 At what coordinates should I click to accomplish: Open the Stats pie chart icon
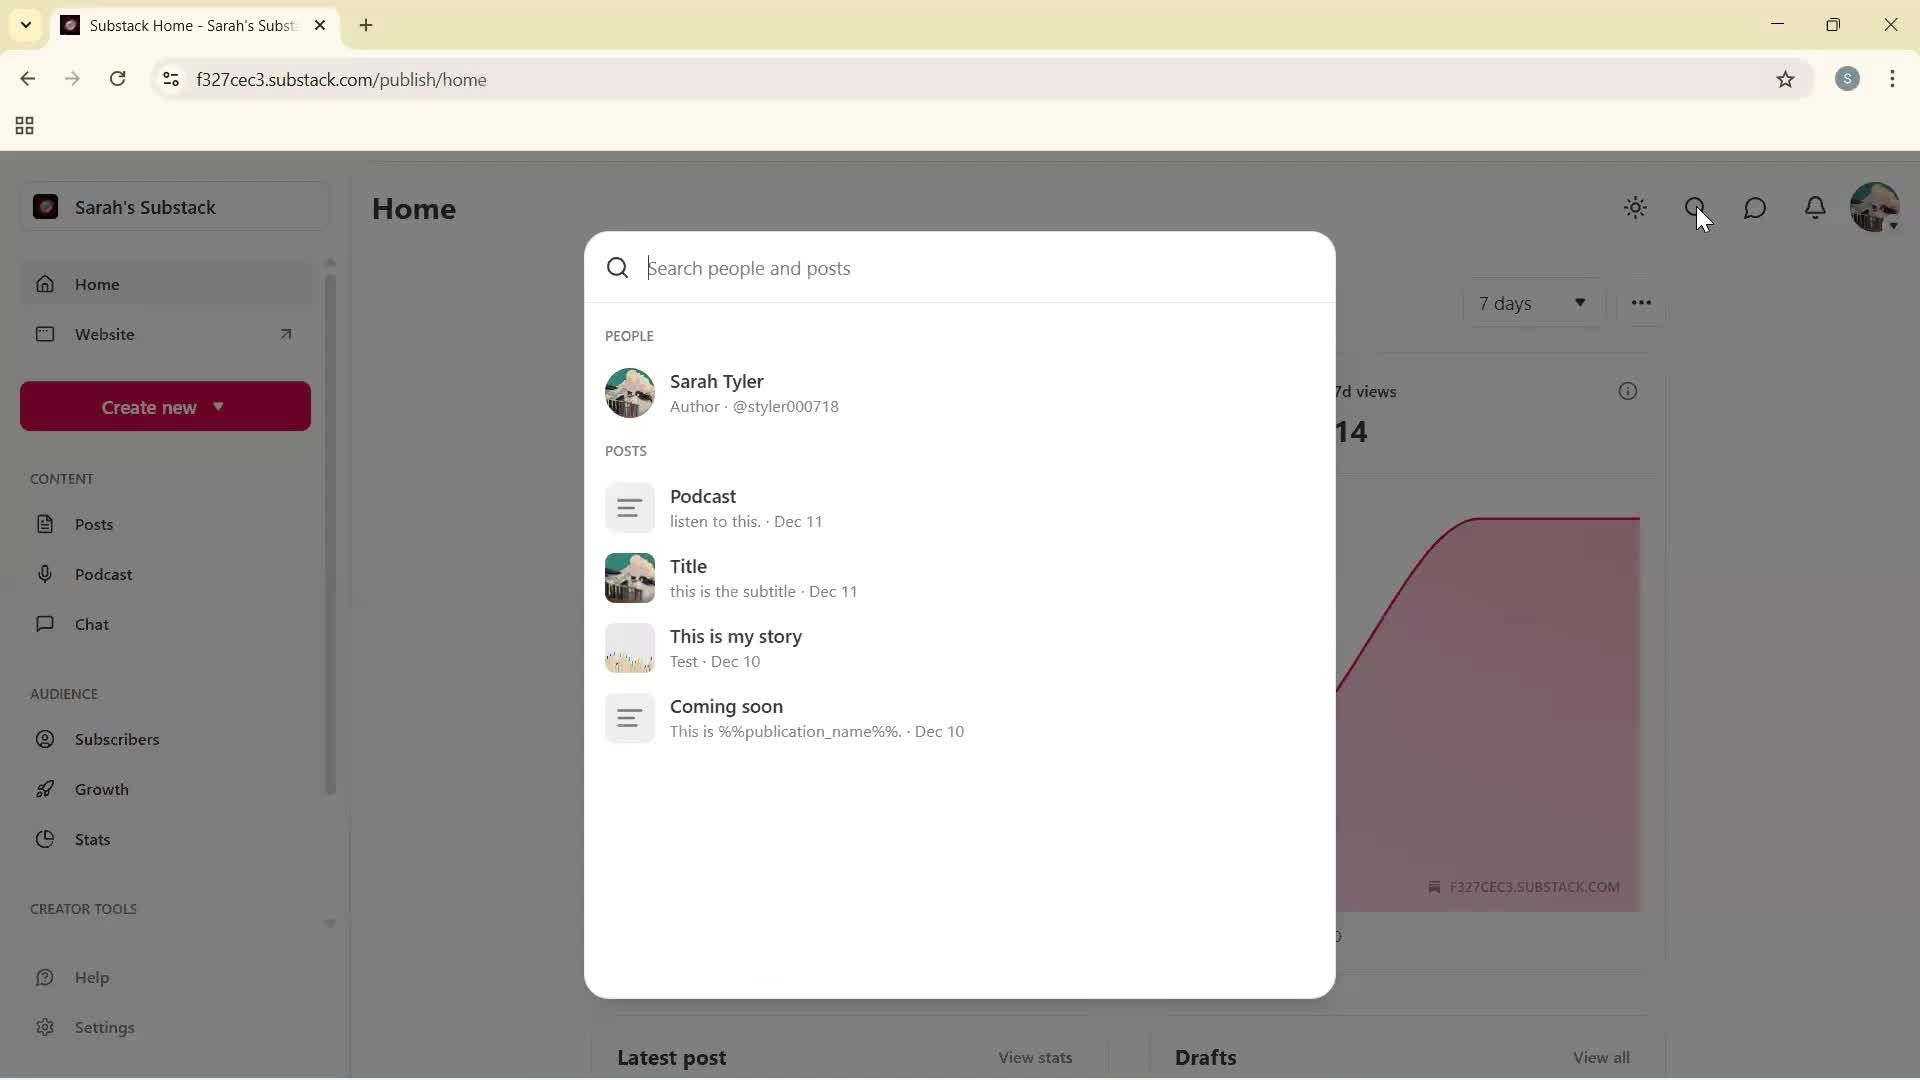46,839
